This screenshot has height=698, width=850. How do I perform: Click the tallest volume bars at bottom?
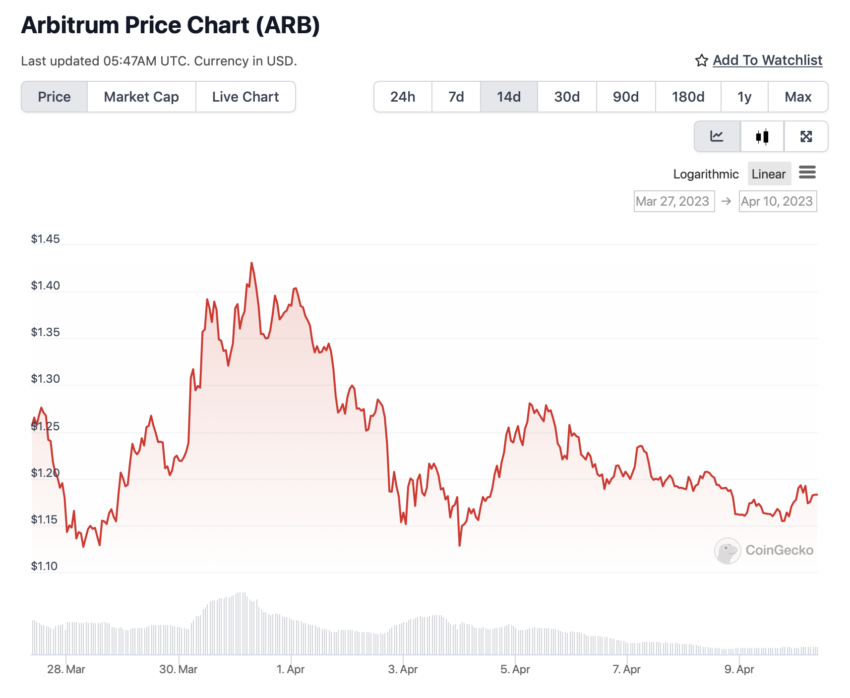tap(241, 623)
